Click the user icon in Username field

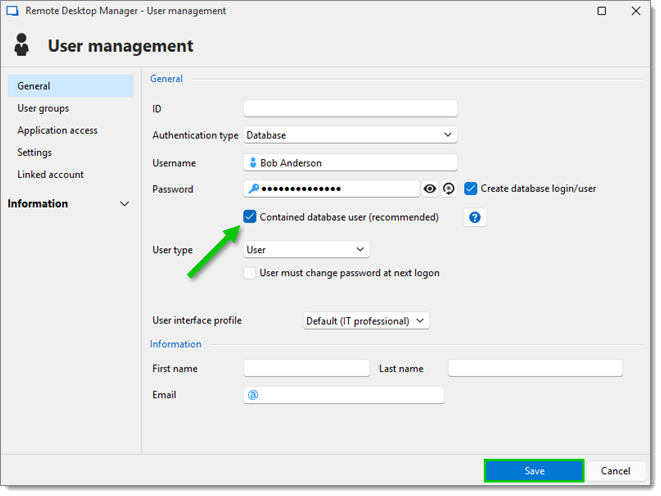point(253,163)
